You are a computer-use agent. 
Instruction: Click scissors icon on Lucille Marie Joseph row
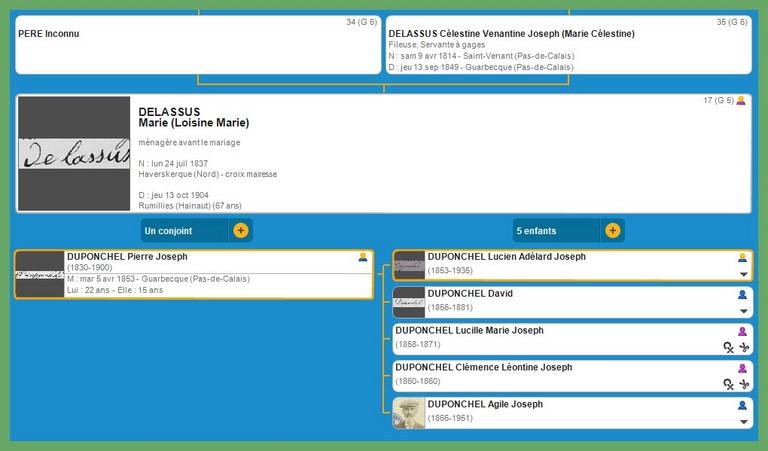744,347
